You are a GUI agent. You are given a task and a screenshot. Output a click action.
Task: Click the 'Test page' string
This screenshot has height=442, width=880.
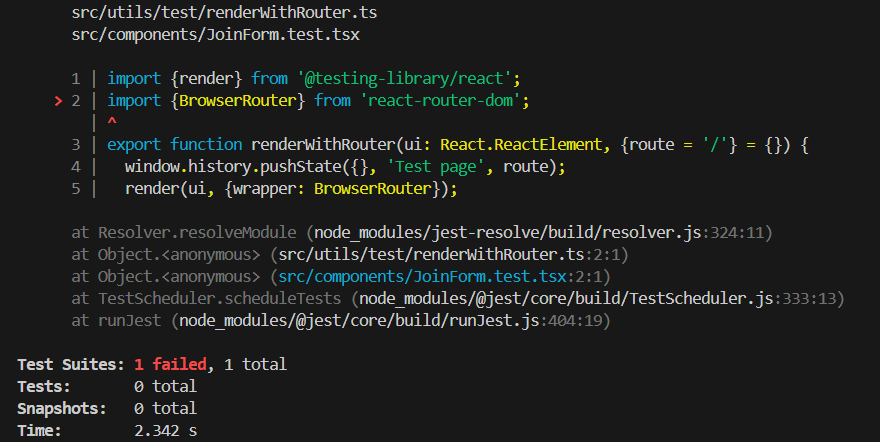point(436,167)
